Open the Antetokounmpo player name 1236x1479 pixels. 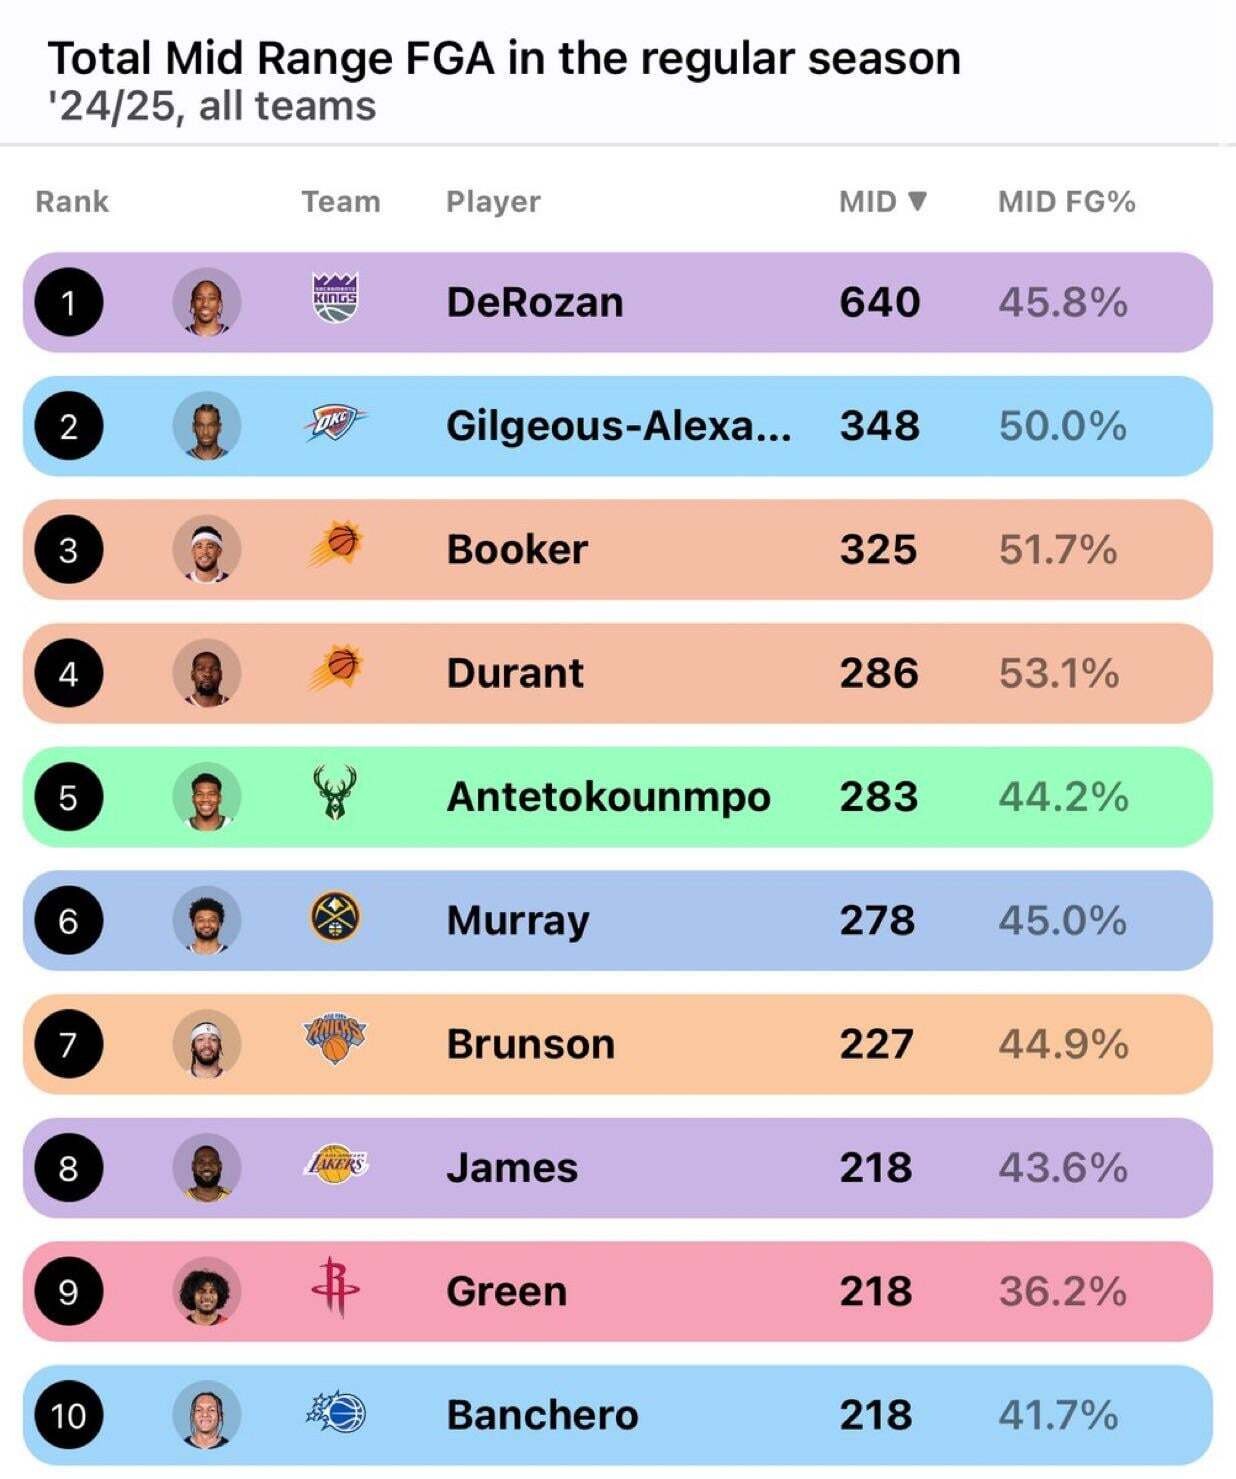(608, 797)
